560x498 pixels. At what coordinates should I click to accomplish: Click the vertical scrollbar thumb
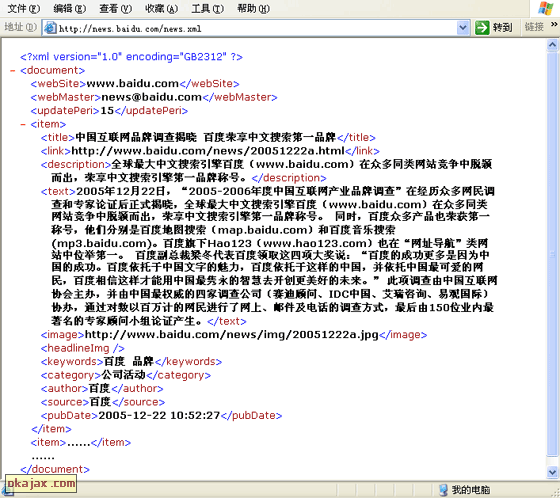coord(552,254)
